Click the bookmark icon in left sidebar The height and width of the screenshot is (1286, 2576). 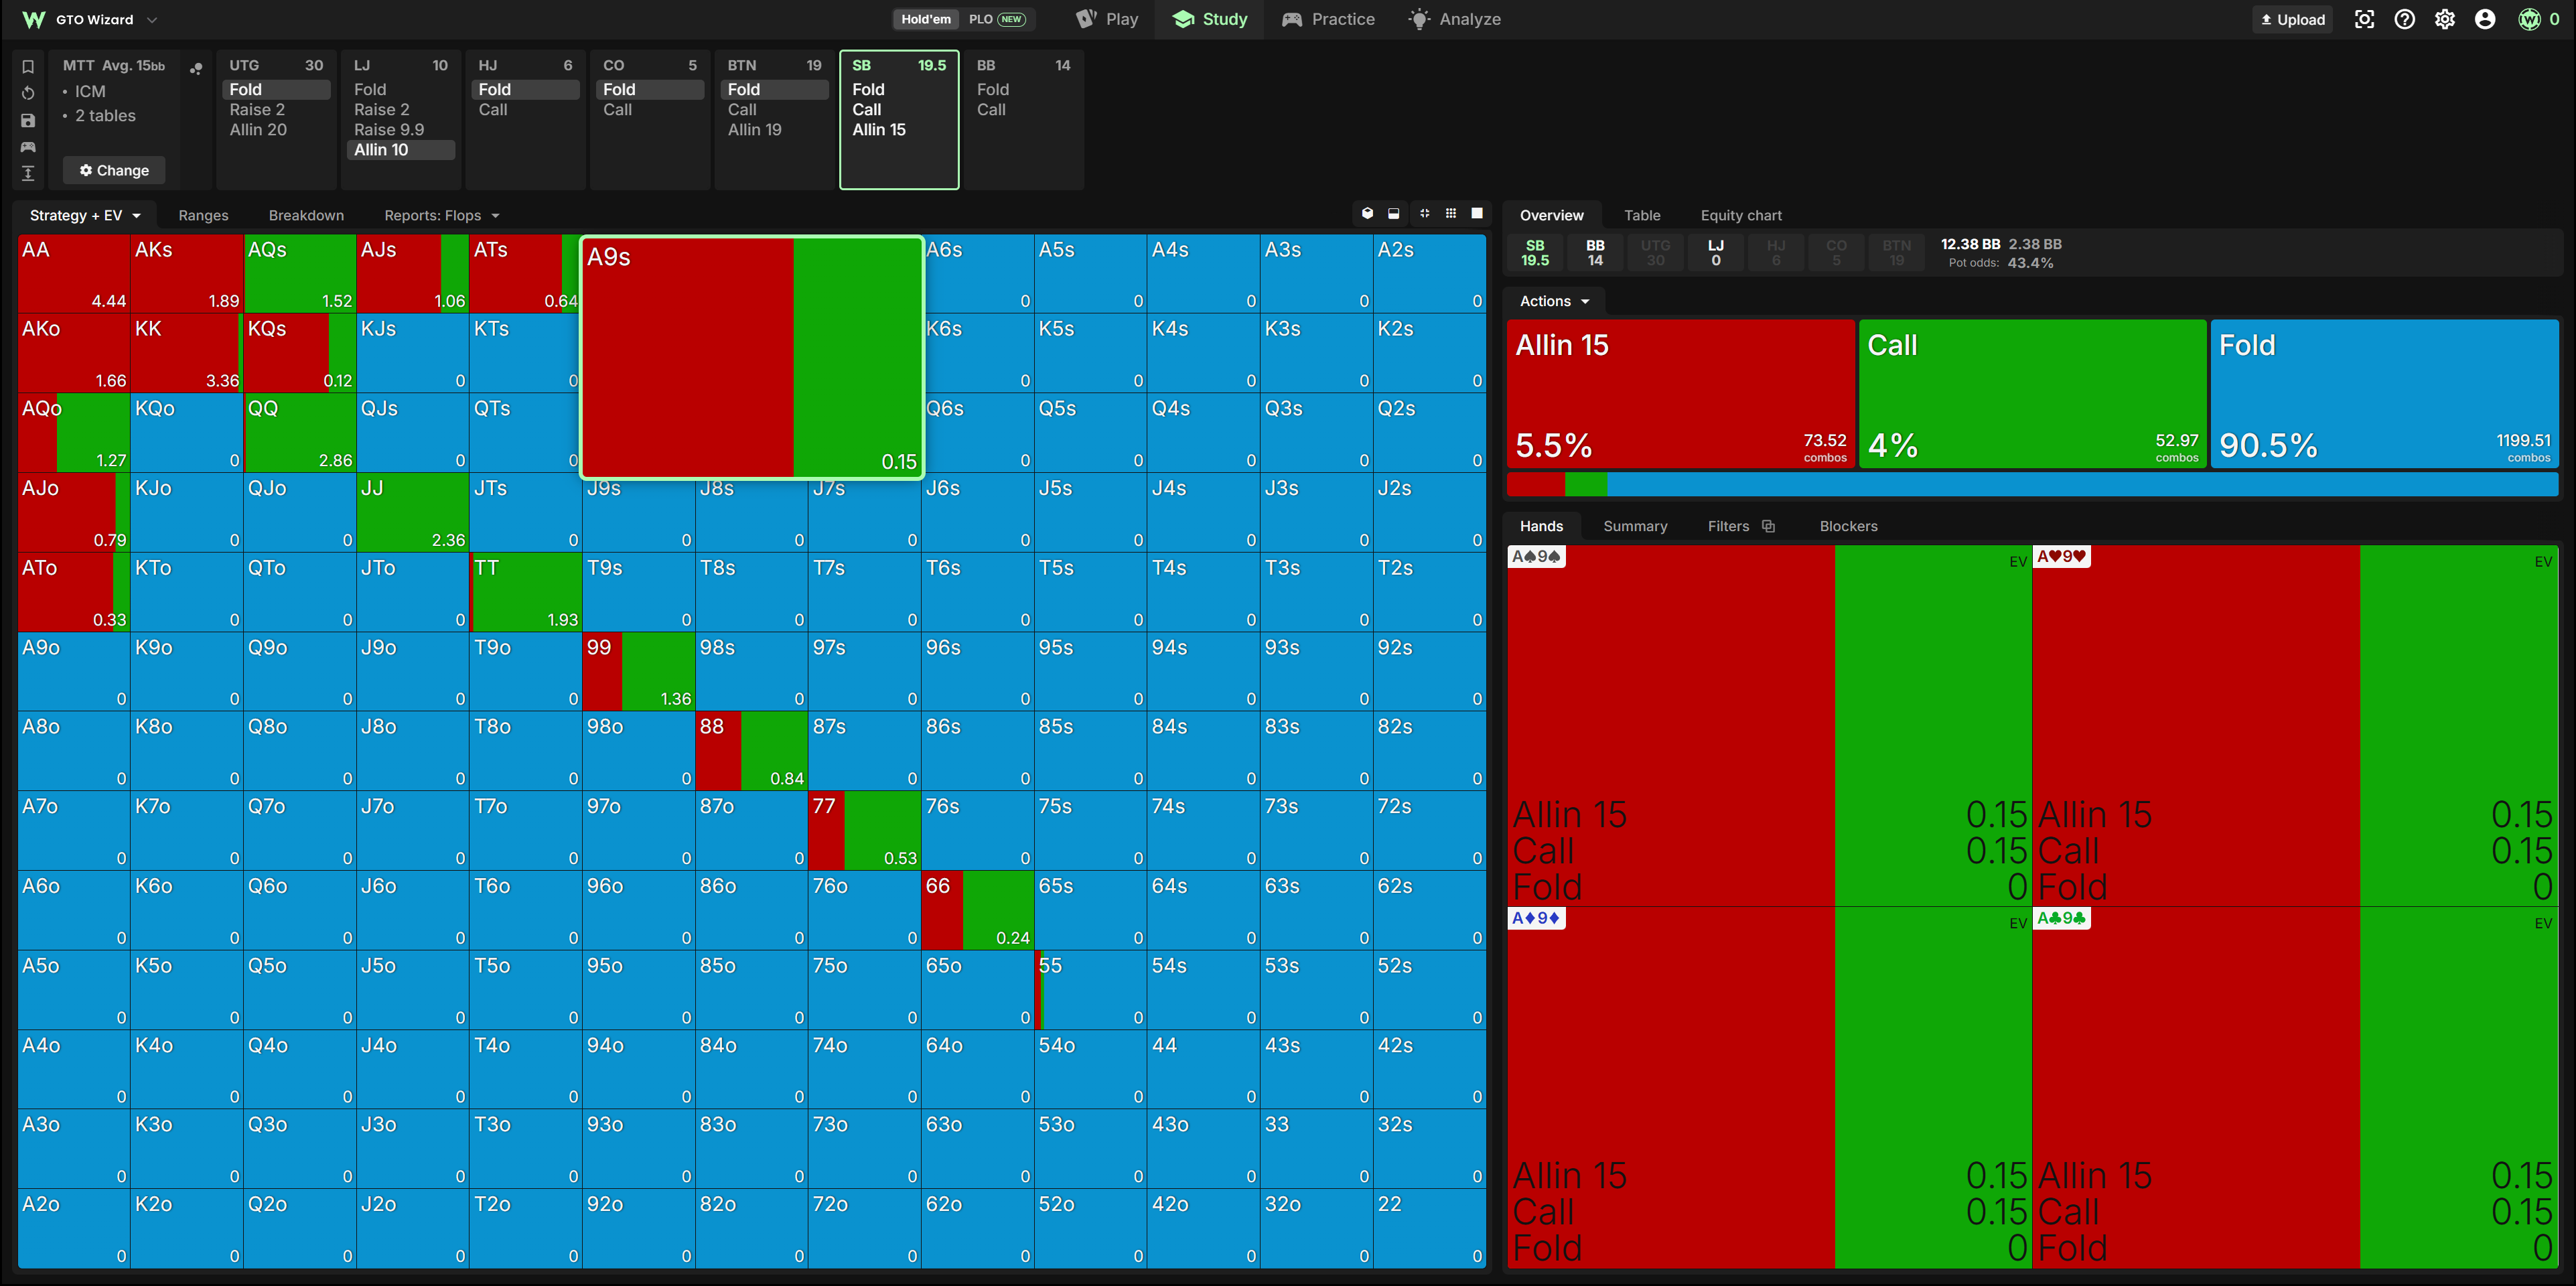28,67
